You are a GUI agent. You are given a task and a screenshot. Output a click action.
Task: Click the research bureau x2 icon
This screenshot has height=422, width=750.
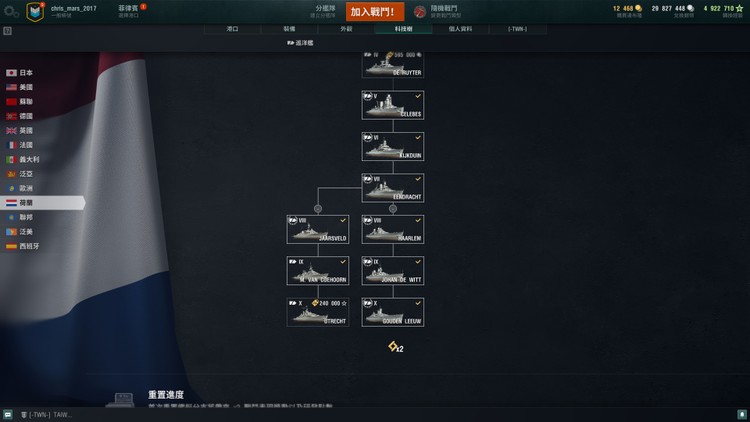(x=396, y=347)
